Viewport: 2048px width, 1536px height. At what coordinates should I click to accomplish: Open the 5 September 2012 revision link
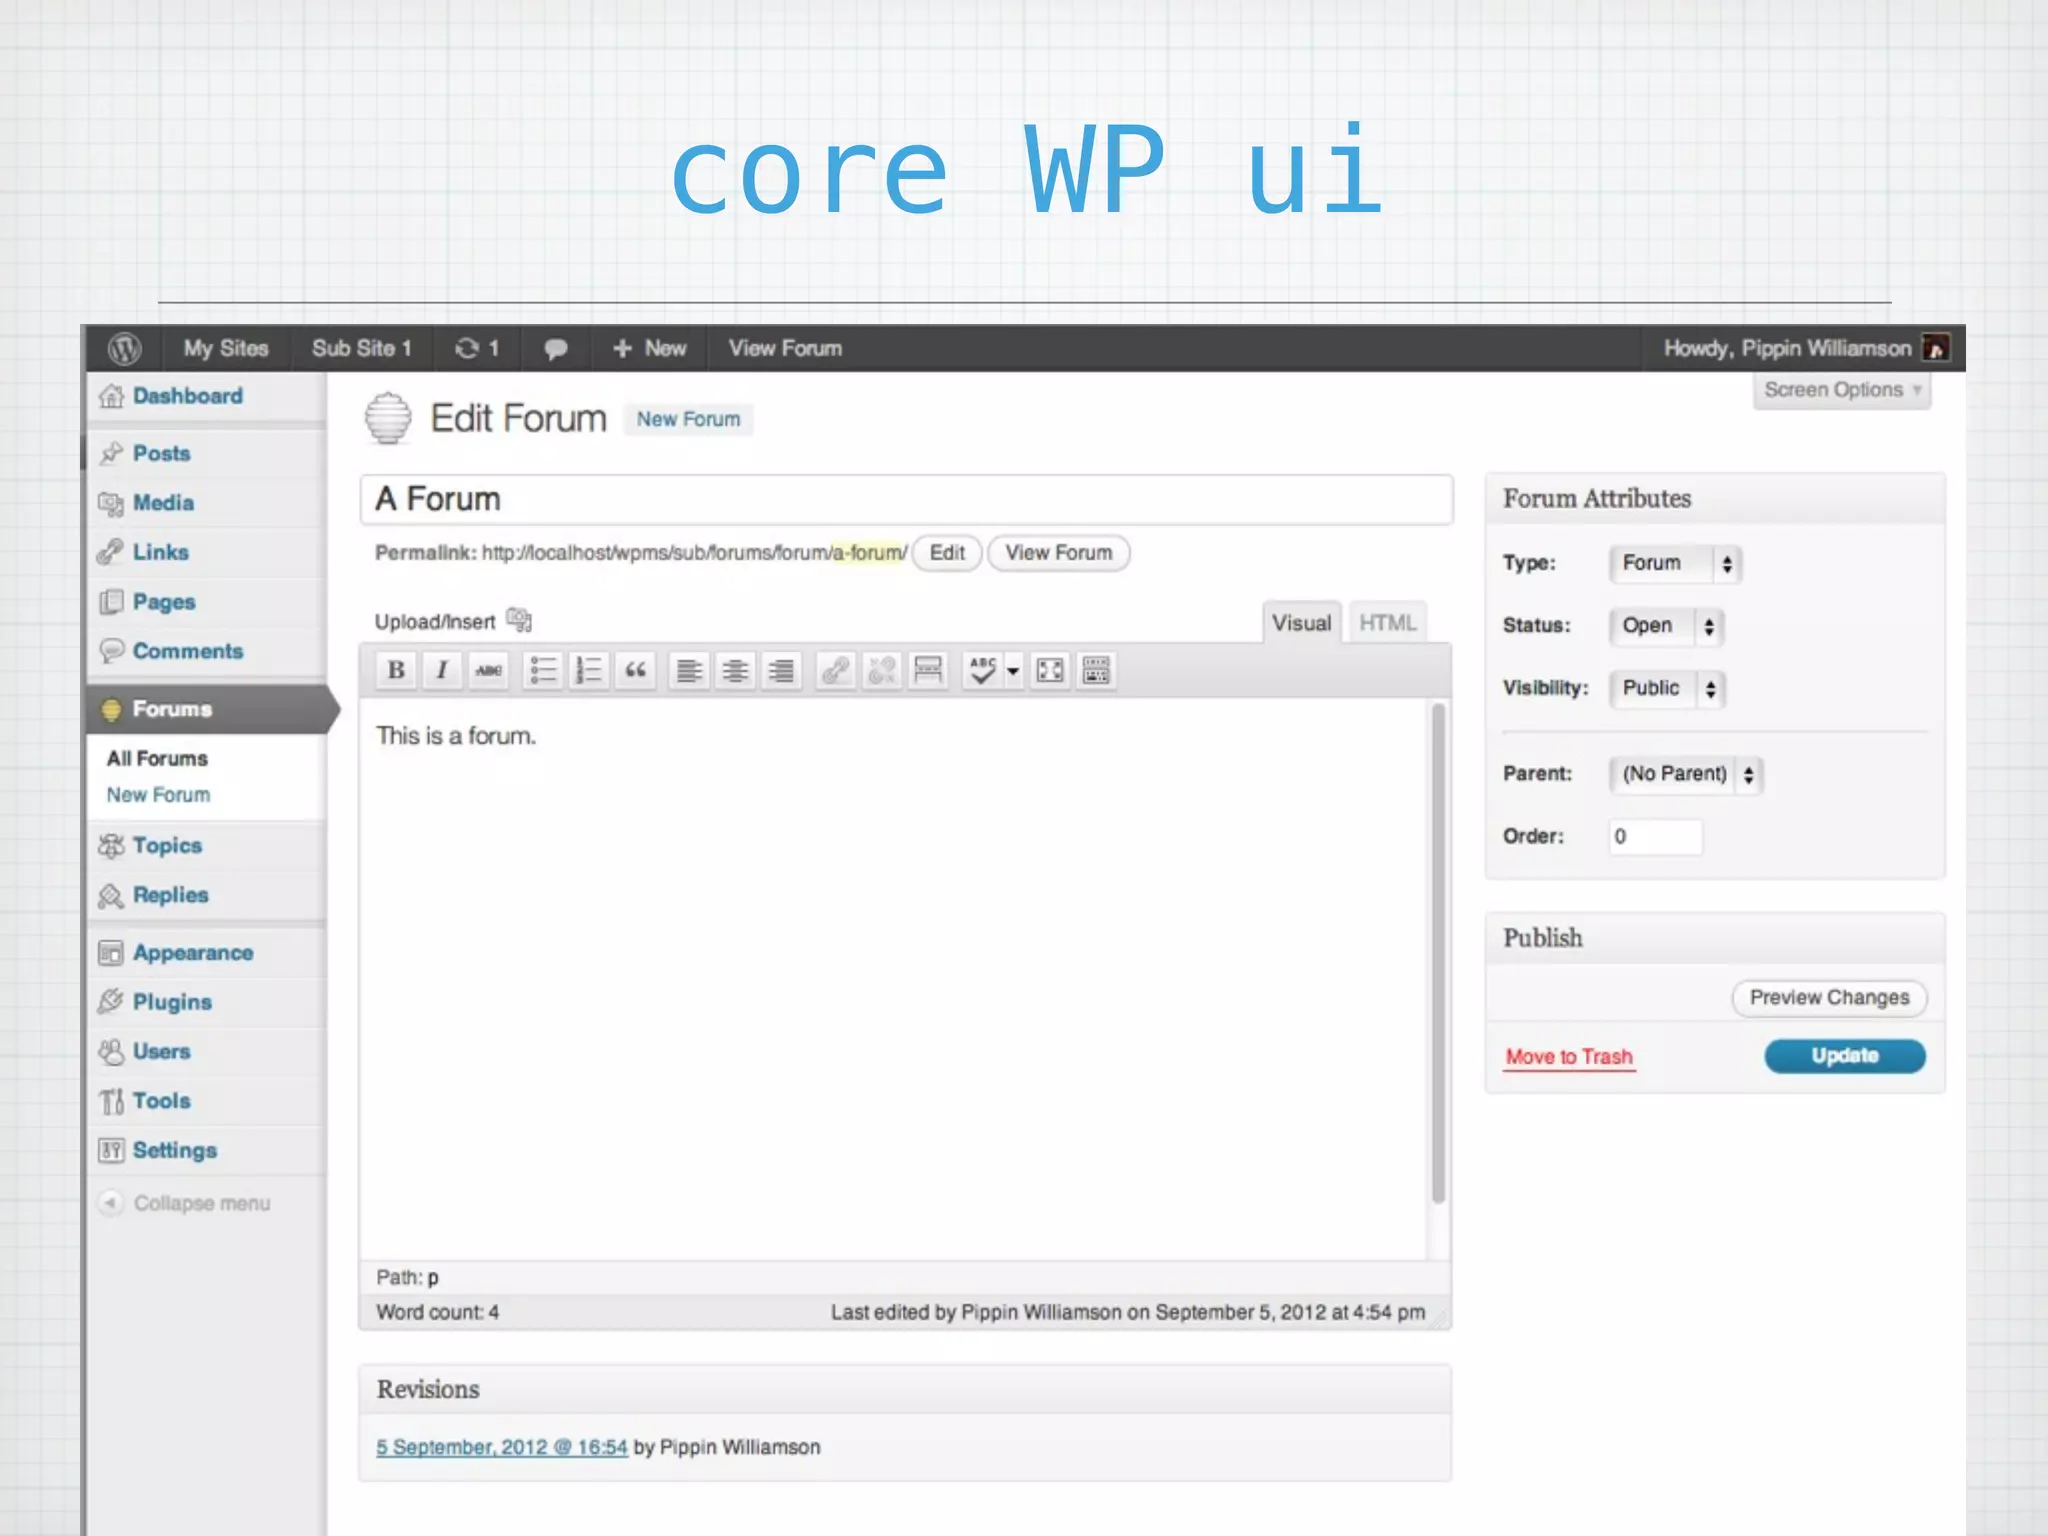coord(502,1447)
